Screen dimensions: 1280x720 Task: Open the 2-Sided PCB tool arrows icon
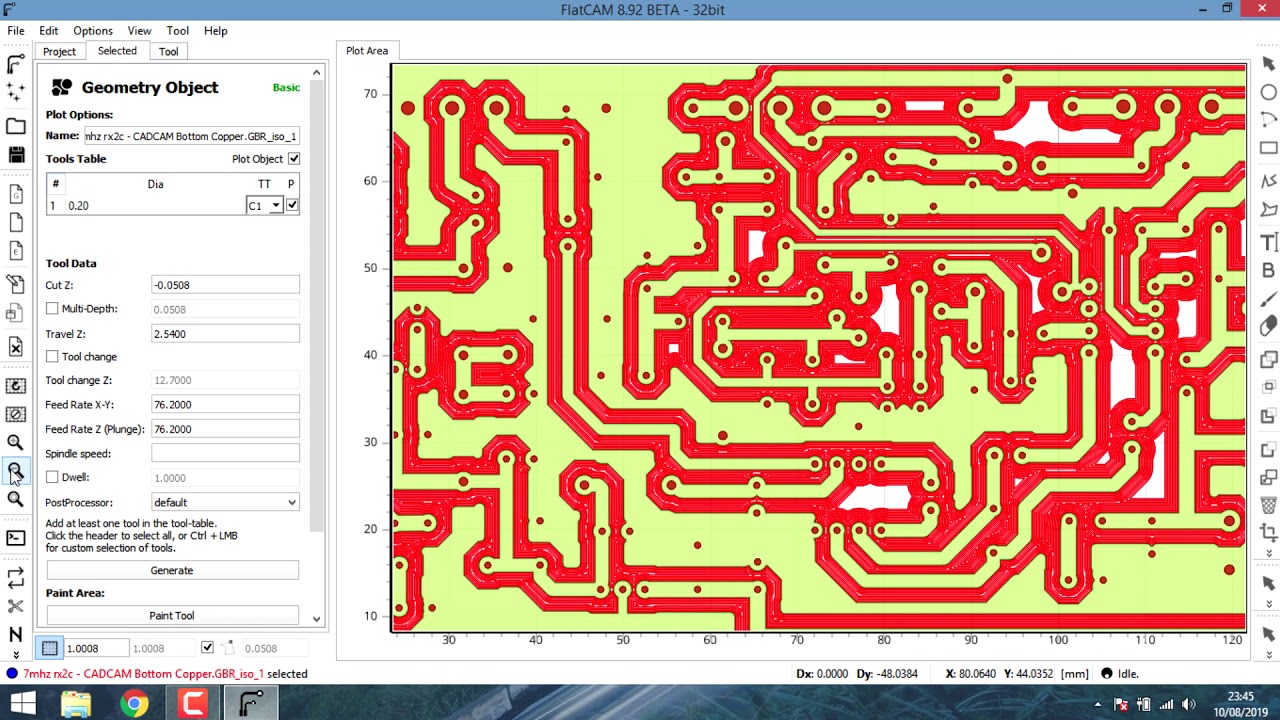[15, 577]
